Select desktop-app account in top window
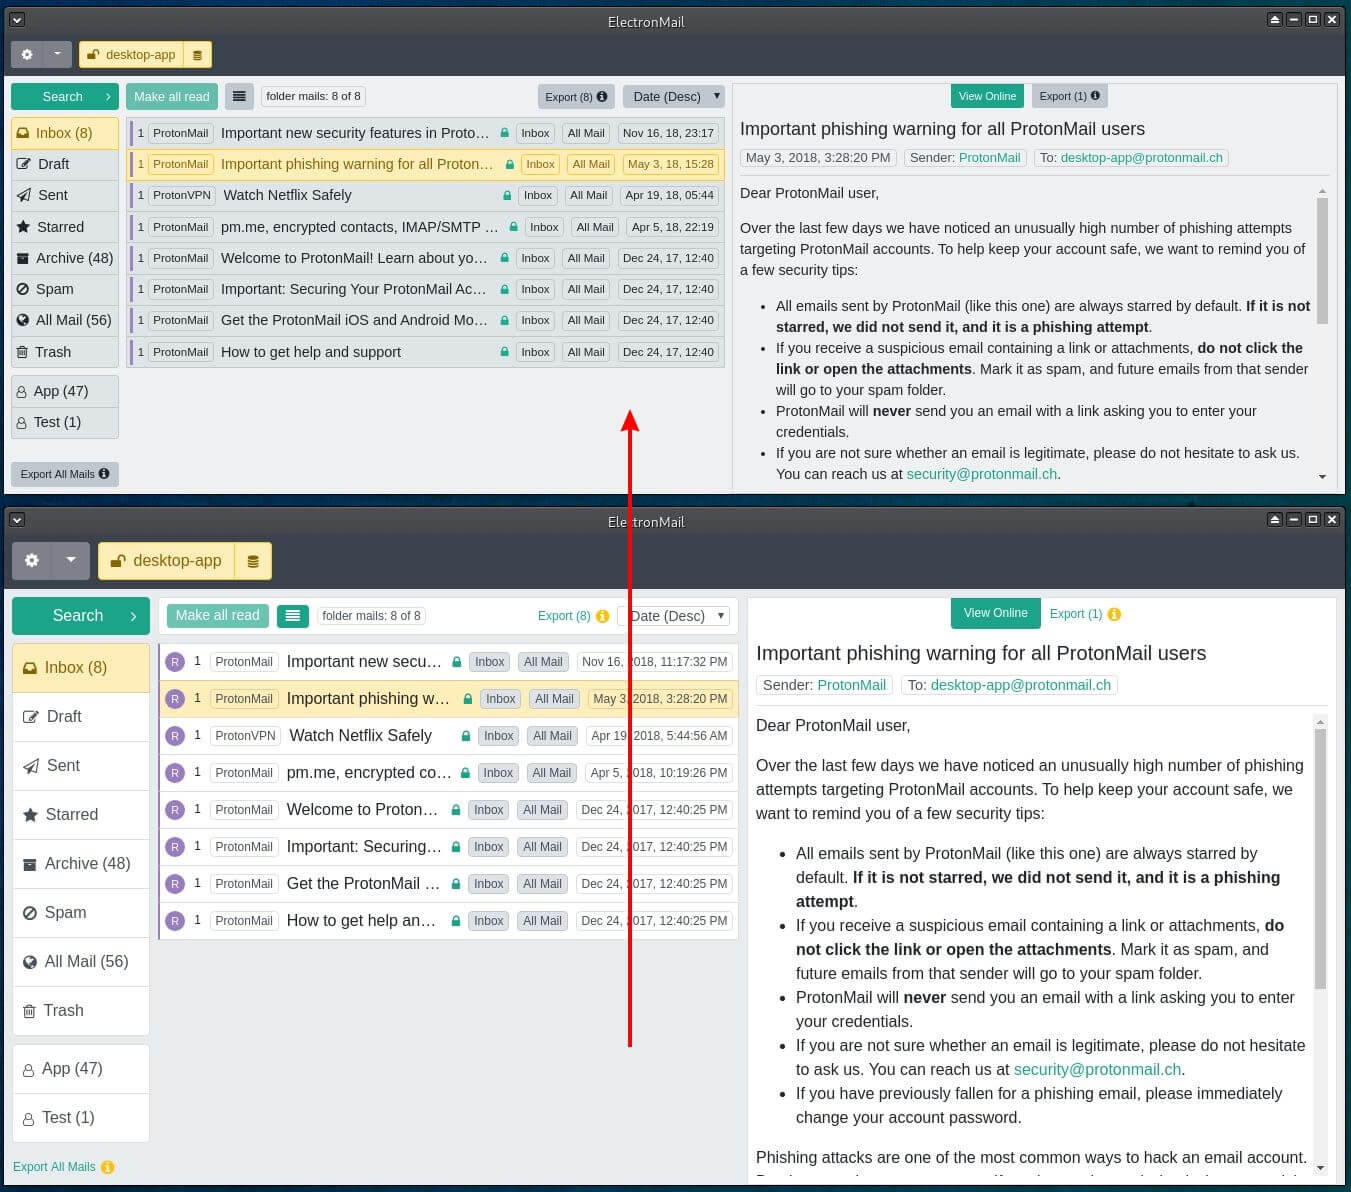 131,55
